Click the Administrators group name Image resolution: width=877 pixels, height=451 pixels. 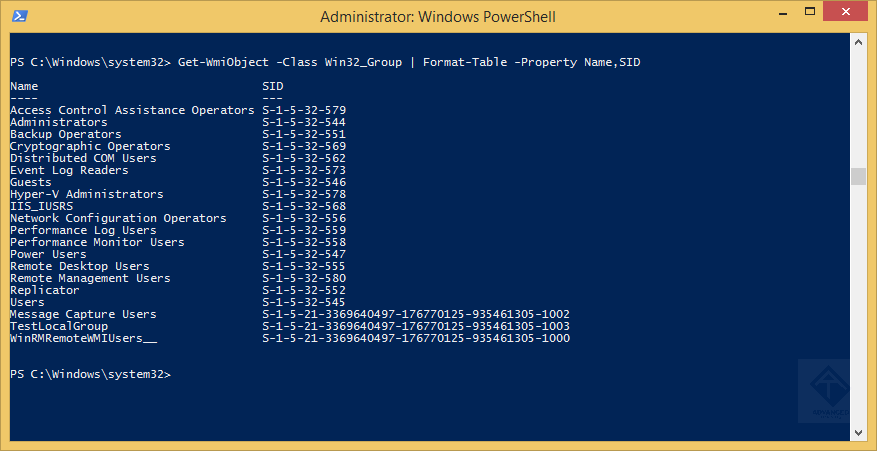(x=58, y=122)
